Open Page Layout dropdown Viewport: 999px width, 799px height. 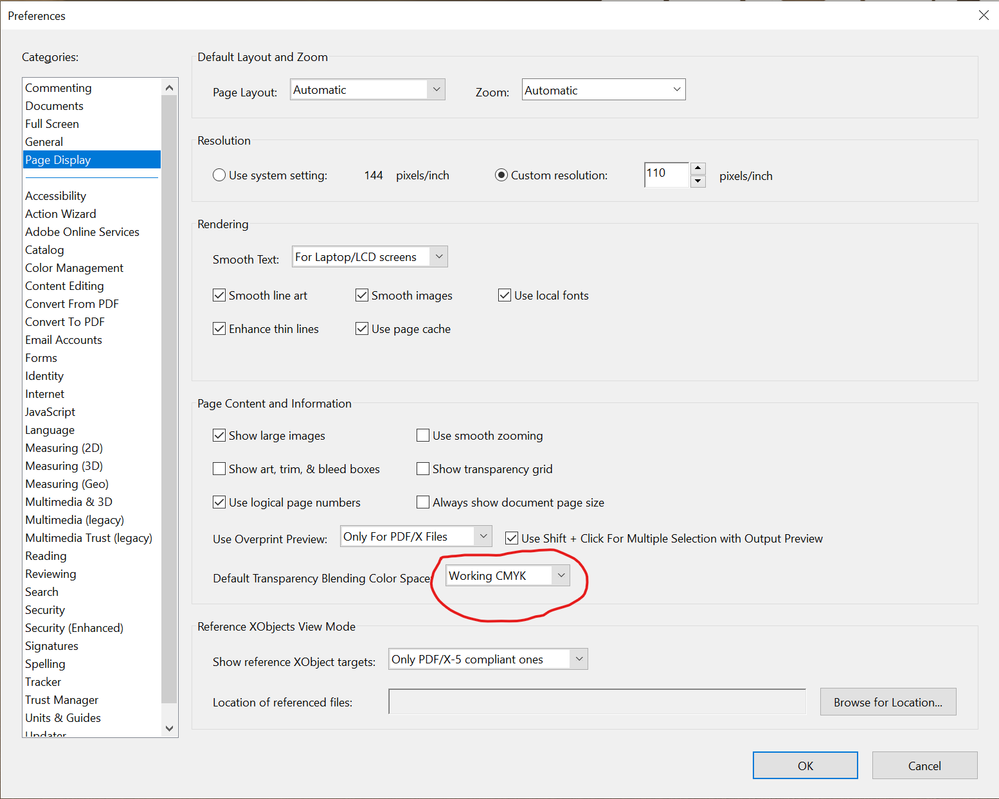click(368, 90)
